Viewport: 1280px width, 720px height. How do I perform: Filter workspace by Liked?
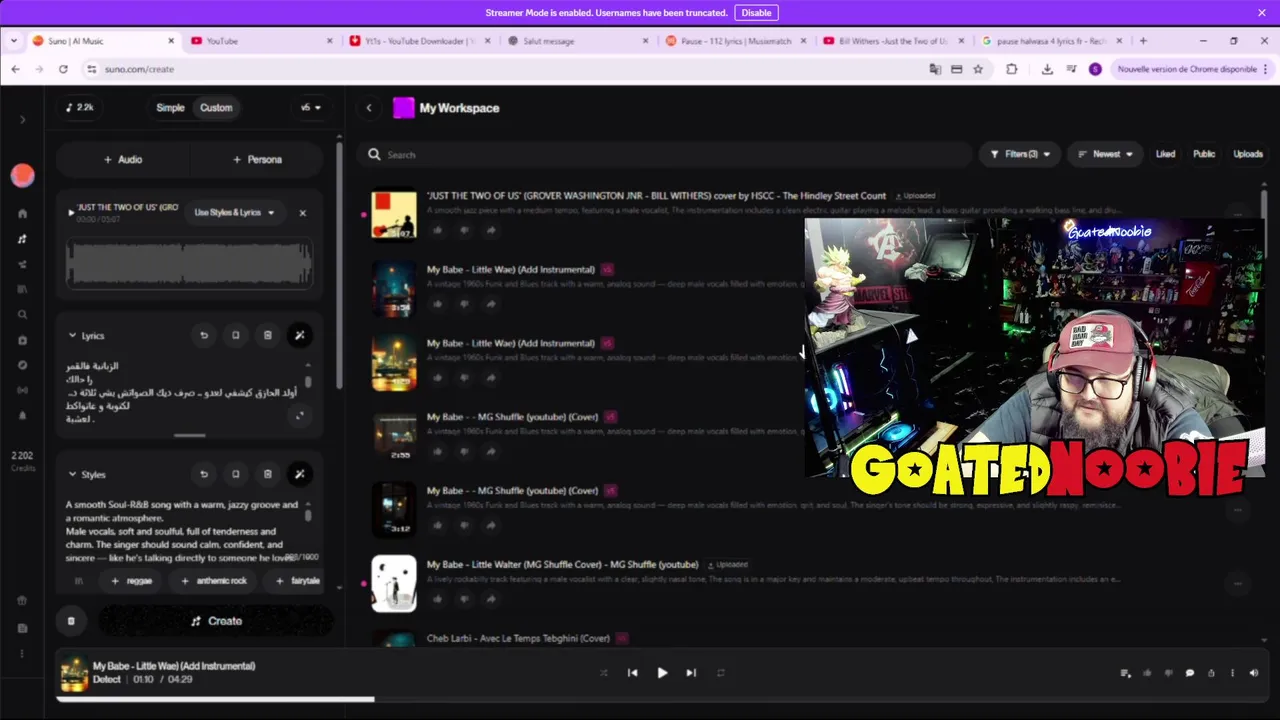1165,154
